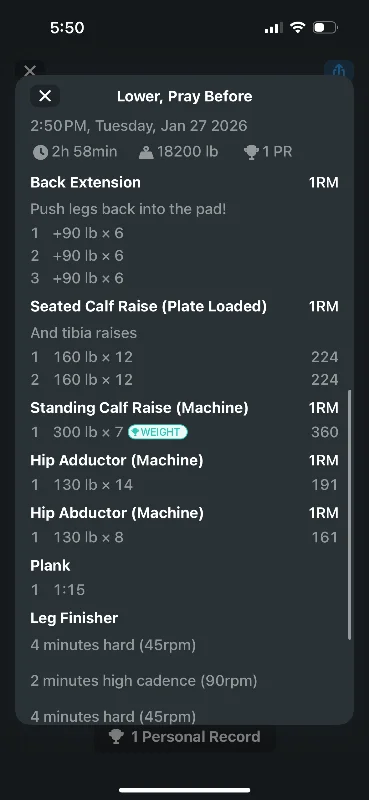Open Seated Calf Raise (Plate Loaded) exercise
Image resolution: width=369 pixels, height=800 pixels.
tap(149, 307)
